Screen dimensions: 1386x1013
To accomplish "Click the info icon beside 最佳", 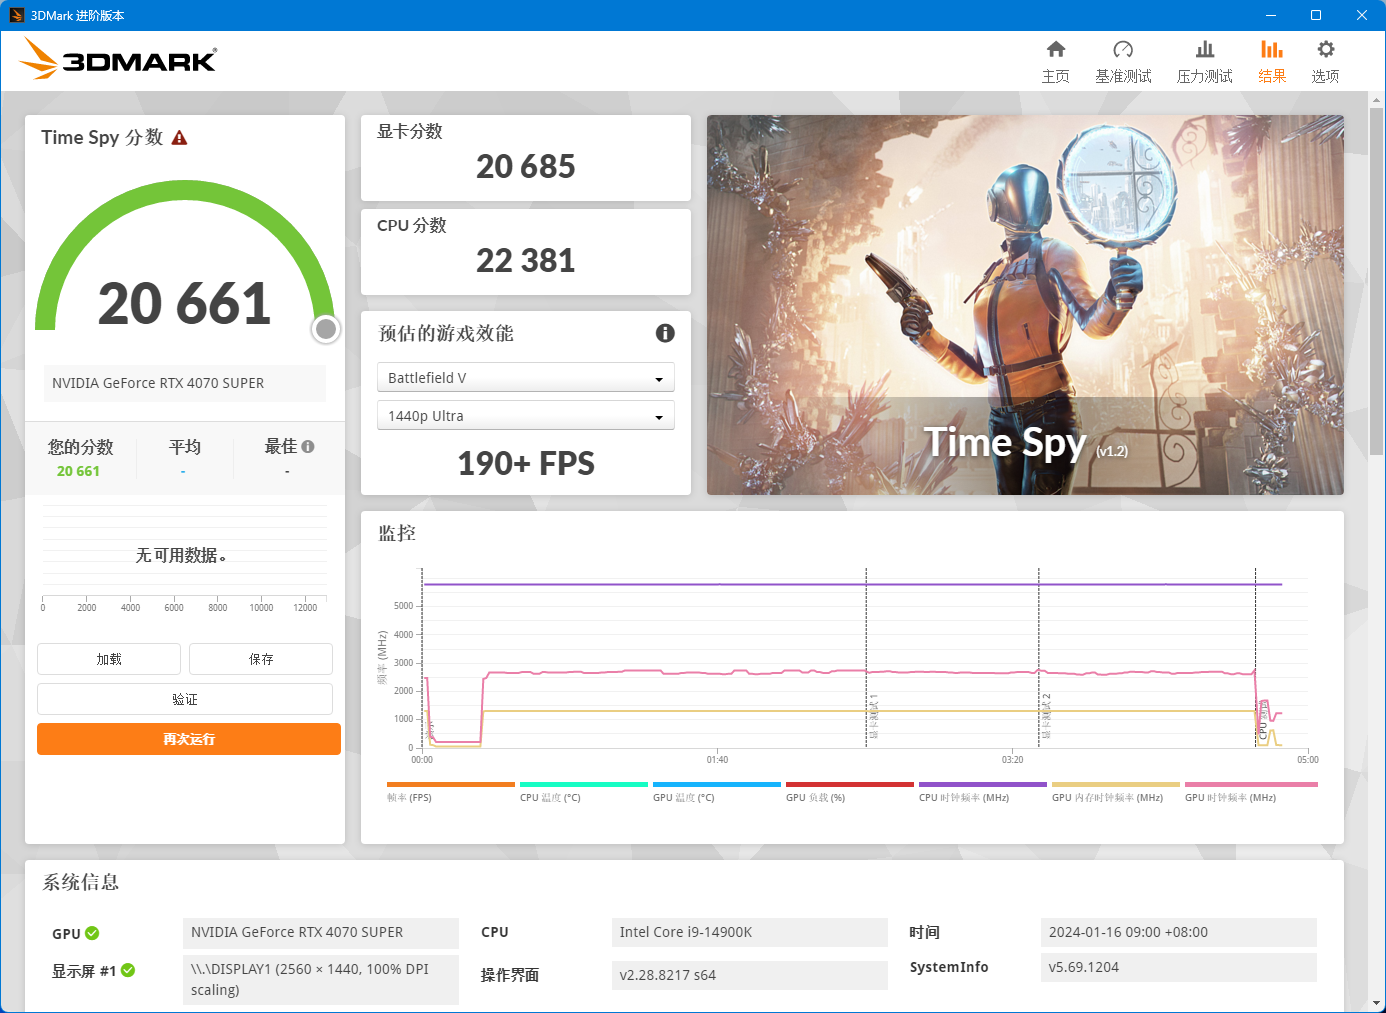I will 309,444.
